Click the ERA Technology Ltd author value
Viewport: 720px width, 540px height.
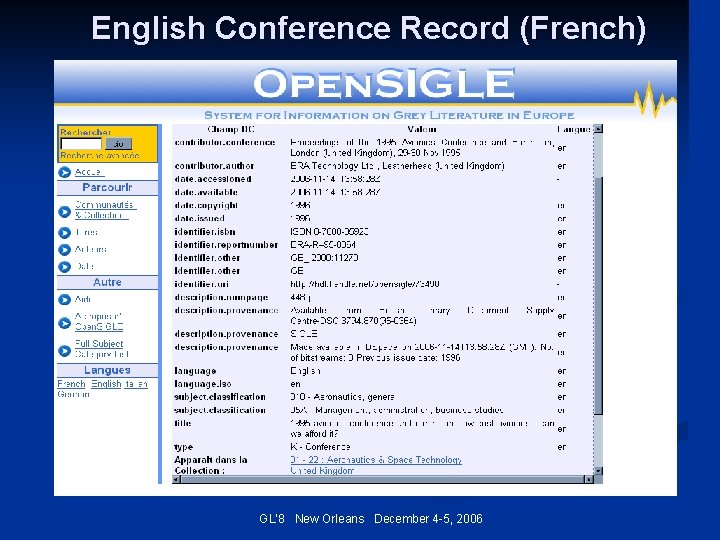(397, 166)
